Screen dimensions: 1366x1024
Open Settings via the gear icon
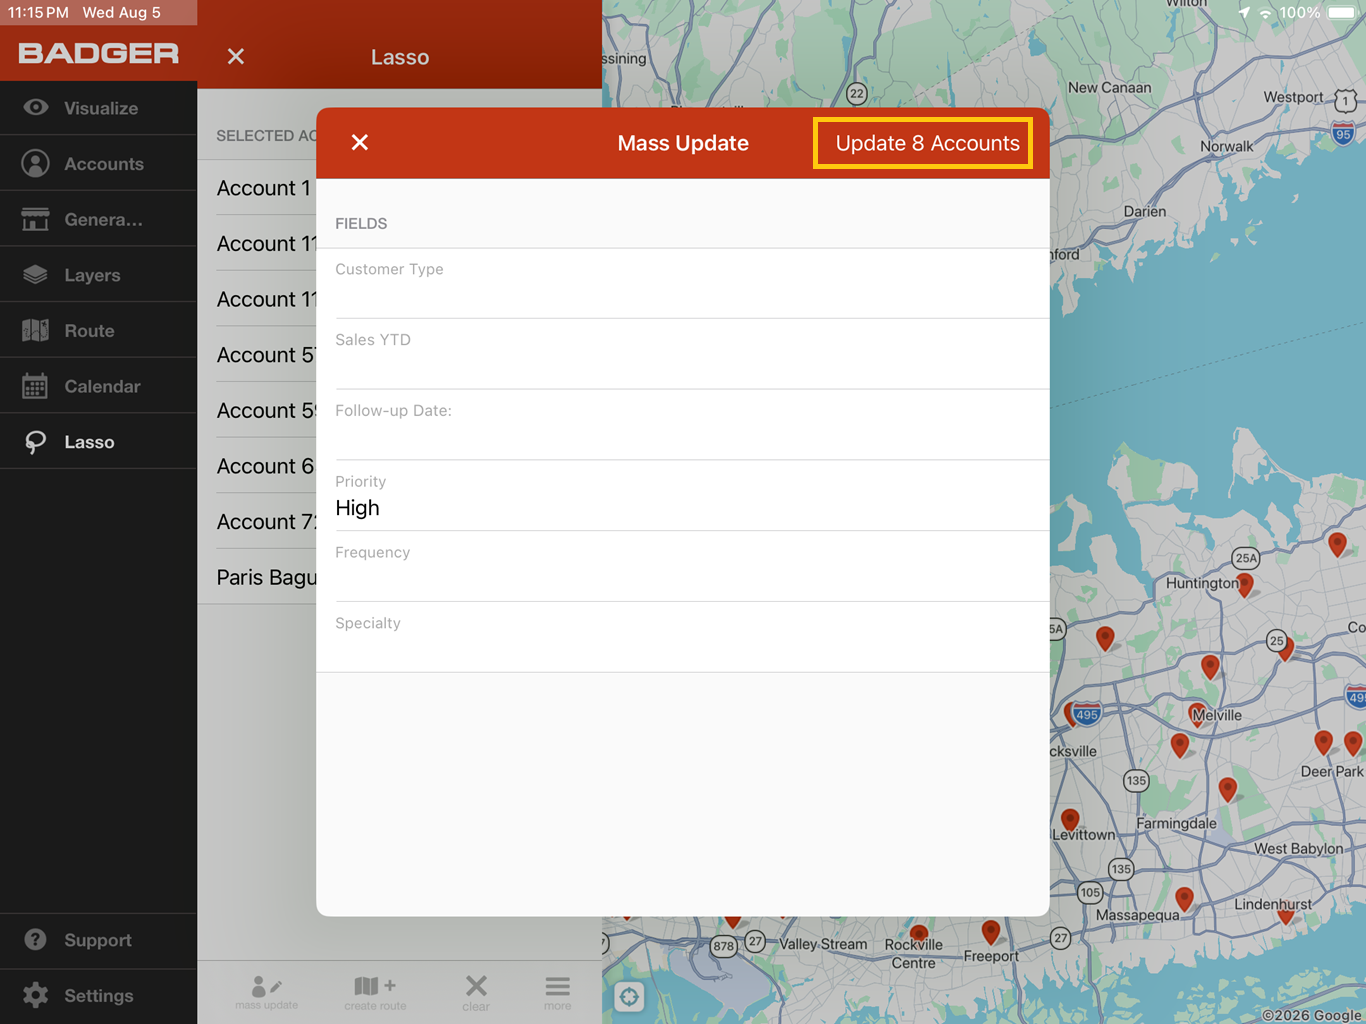36,995
